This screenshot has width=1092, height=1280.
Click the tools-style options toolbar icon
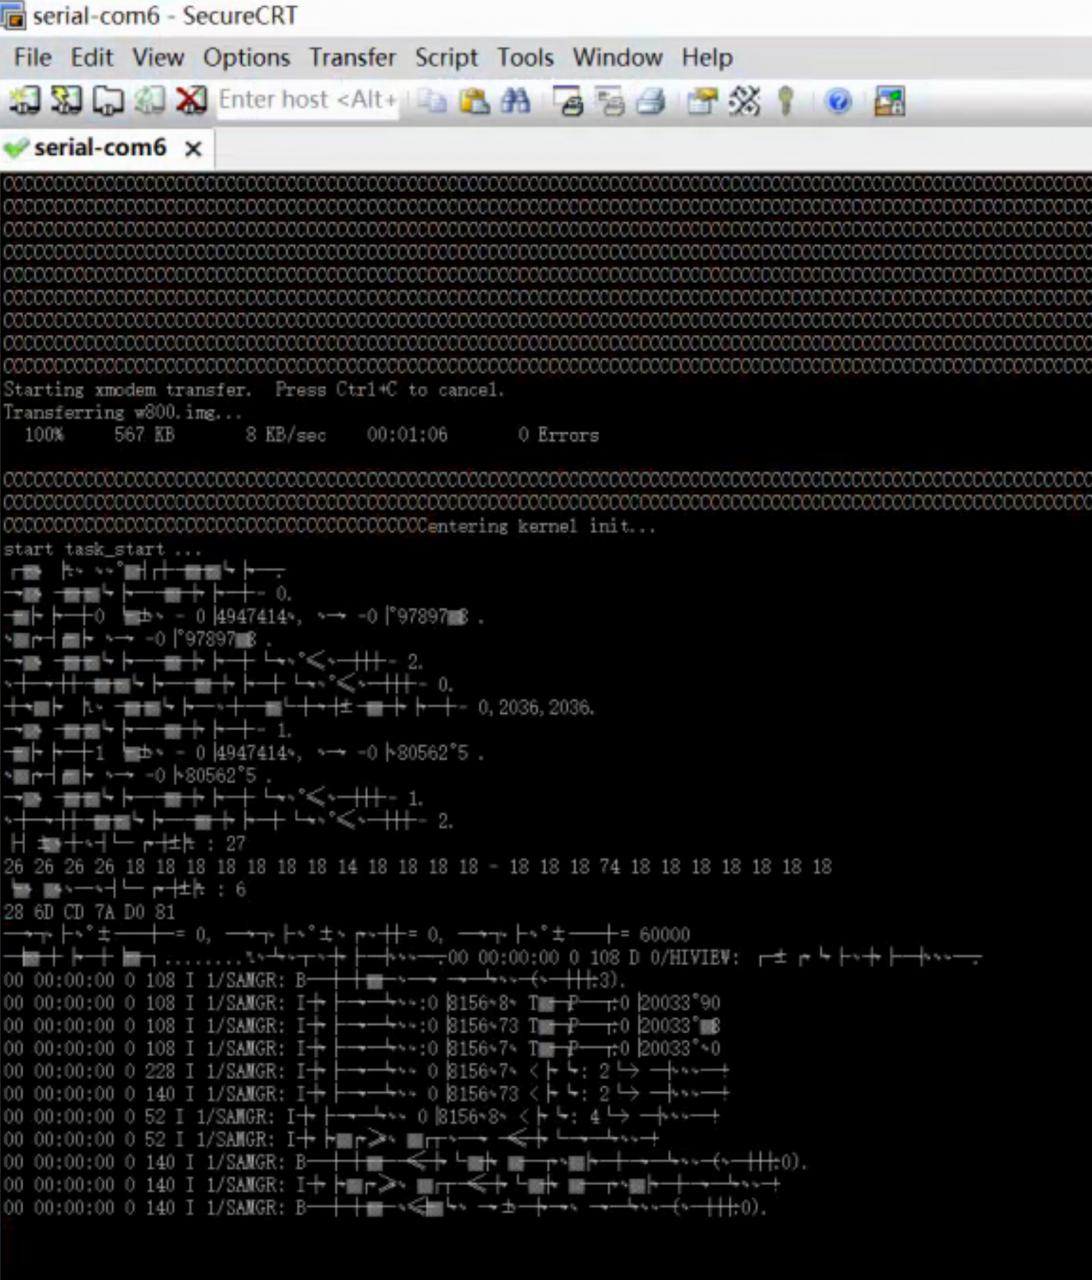click(x=744, y=101)
